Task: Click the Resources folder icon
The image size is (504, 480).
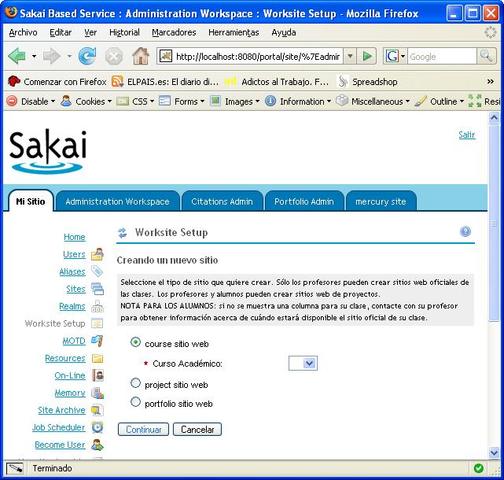Action: pos(97,358)
